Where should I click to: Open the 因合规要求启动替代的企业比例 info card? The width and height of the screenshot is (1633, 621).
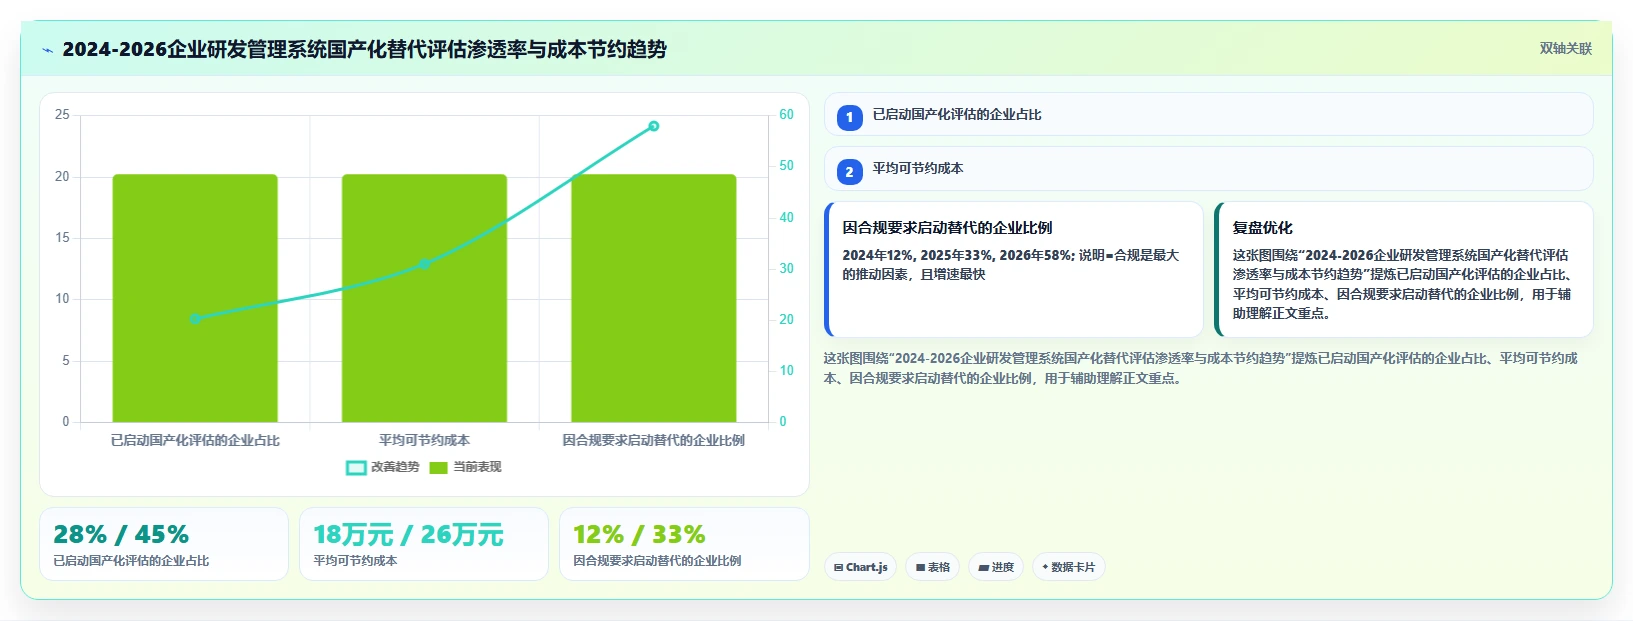1014,270
